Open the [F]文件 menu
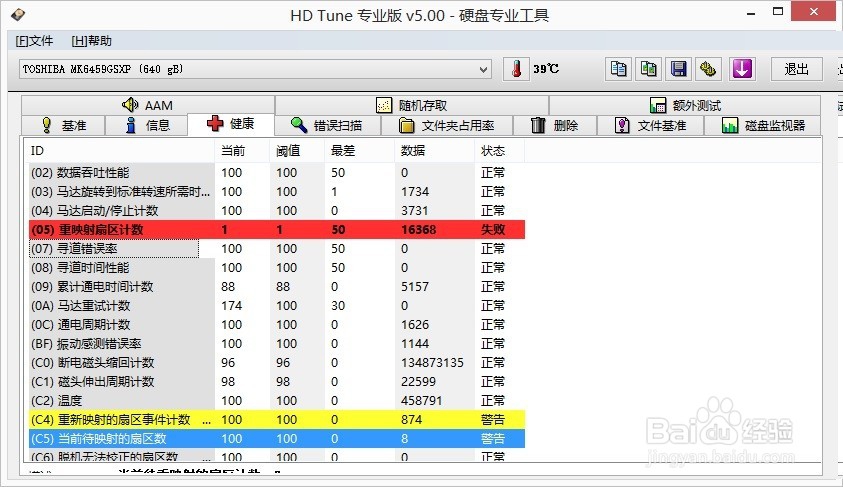843x487 pixels. point(34,41)
